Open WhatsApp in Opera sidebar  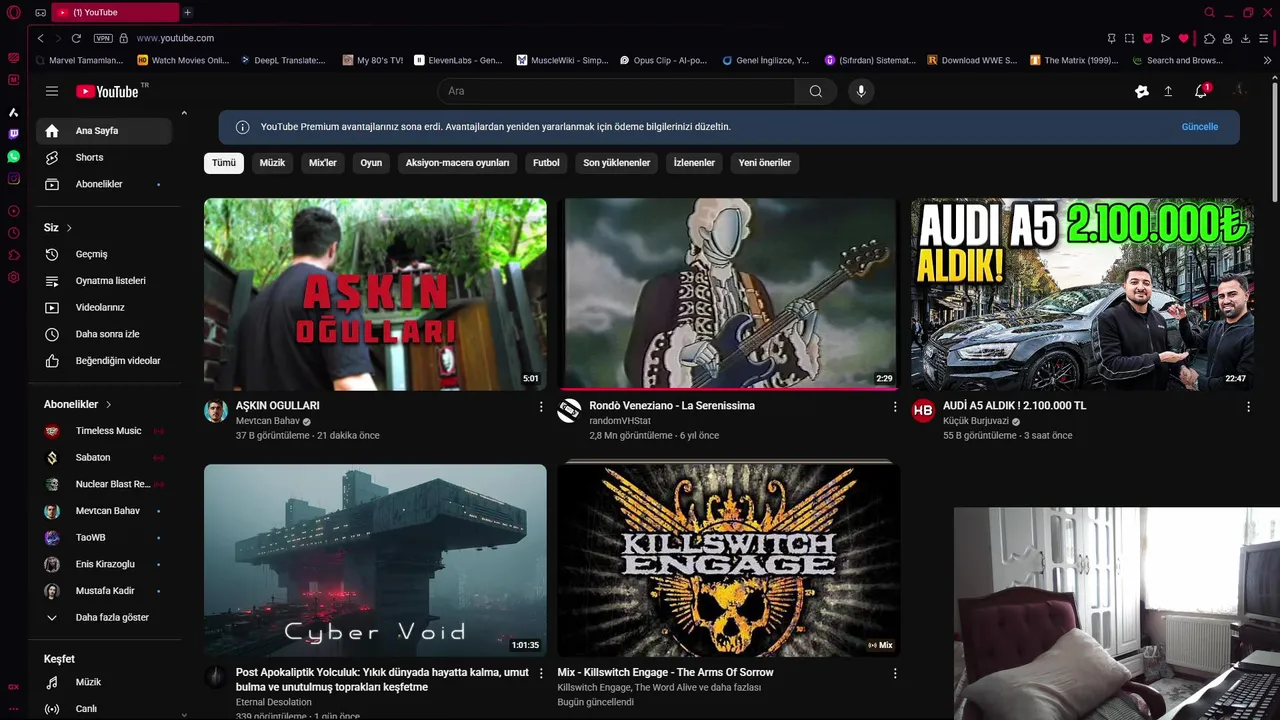(14, 157)
